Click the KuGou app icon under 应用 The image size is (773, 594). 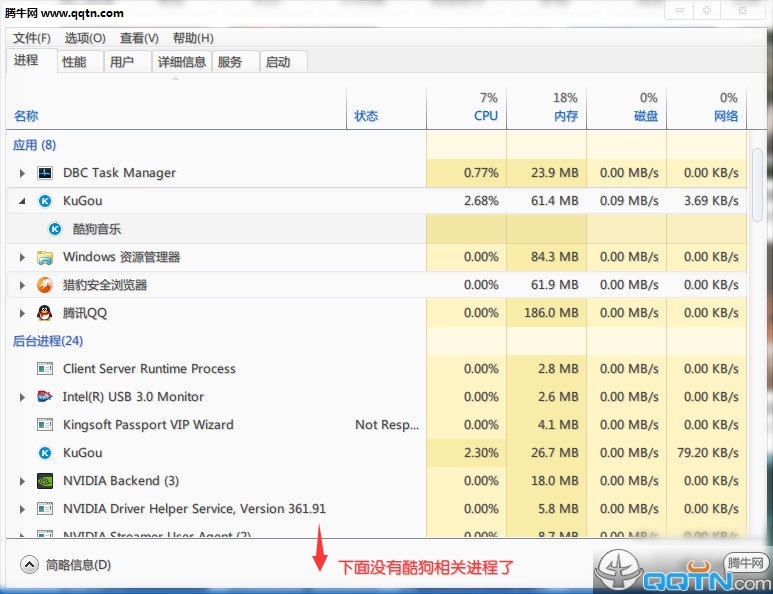[x=45, y=201]
